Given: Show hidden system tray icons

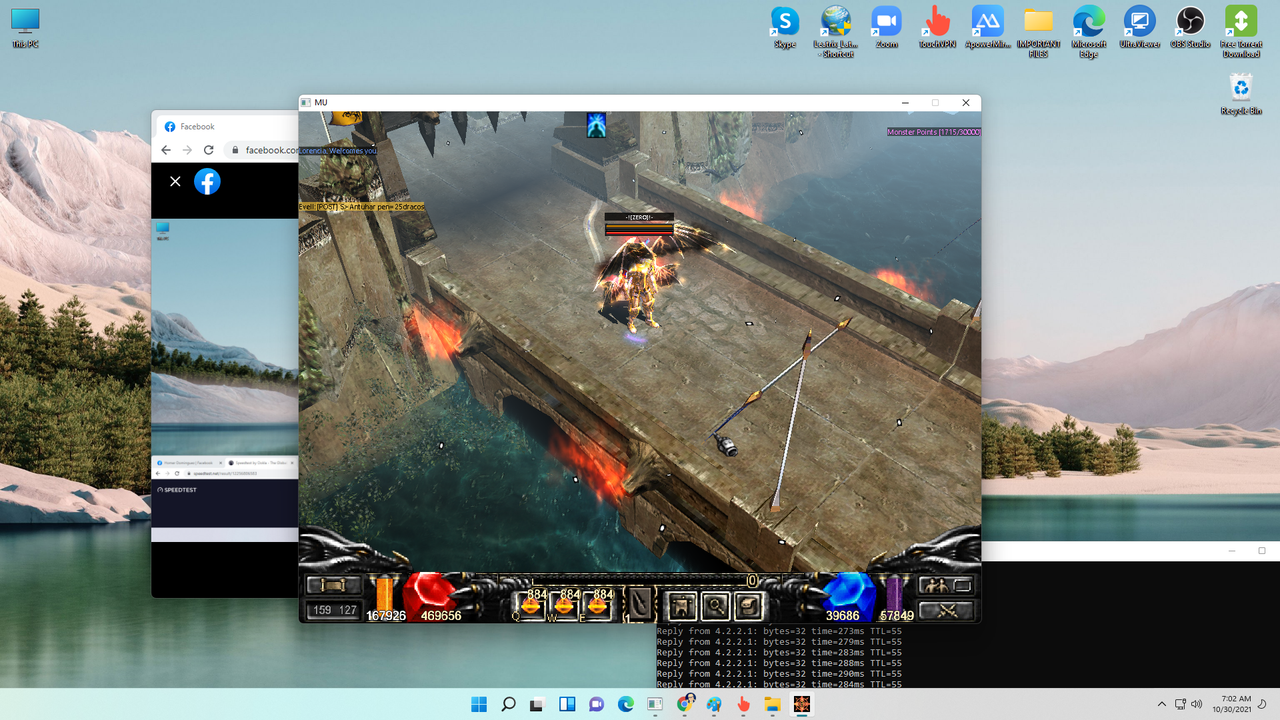Looking at the screenshot, I should point(1161,704).
